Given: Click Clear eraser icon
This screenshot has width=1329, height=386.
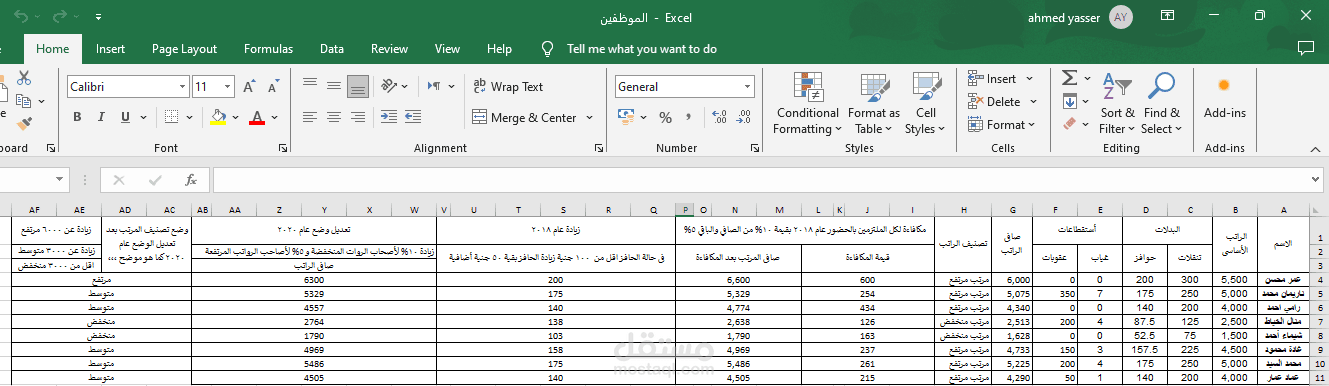Looking at the screenshot, I should 1069,124.
